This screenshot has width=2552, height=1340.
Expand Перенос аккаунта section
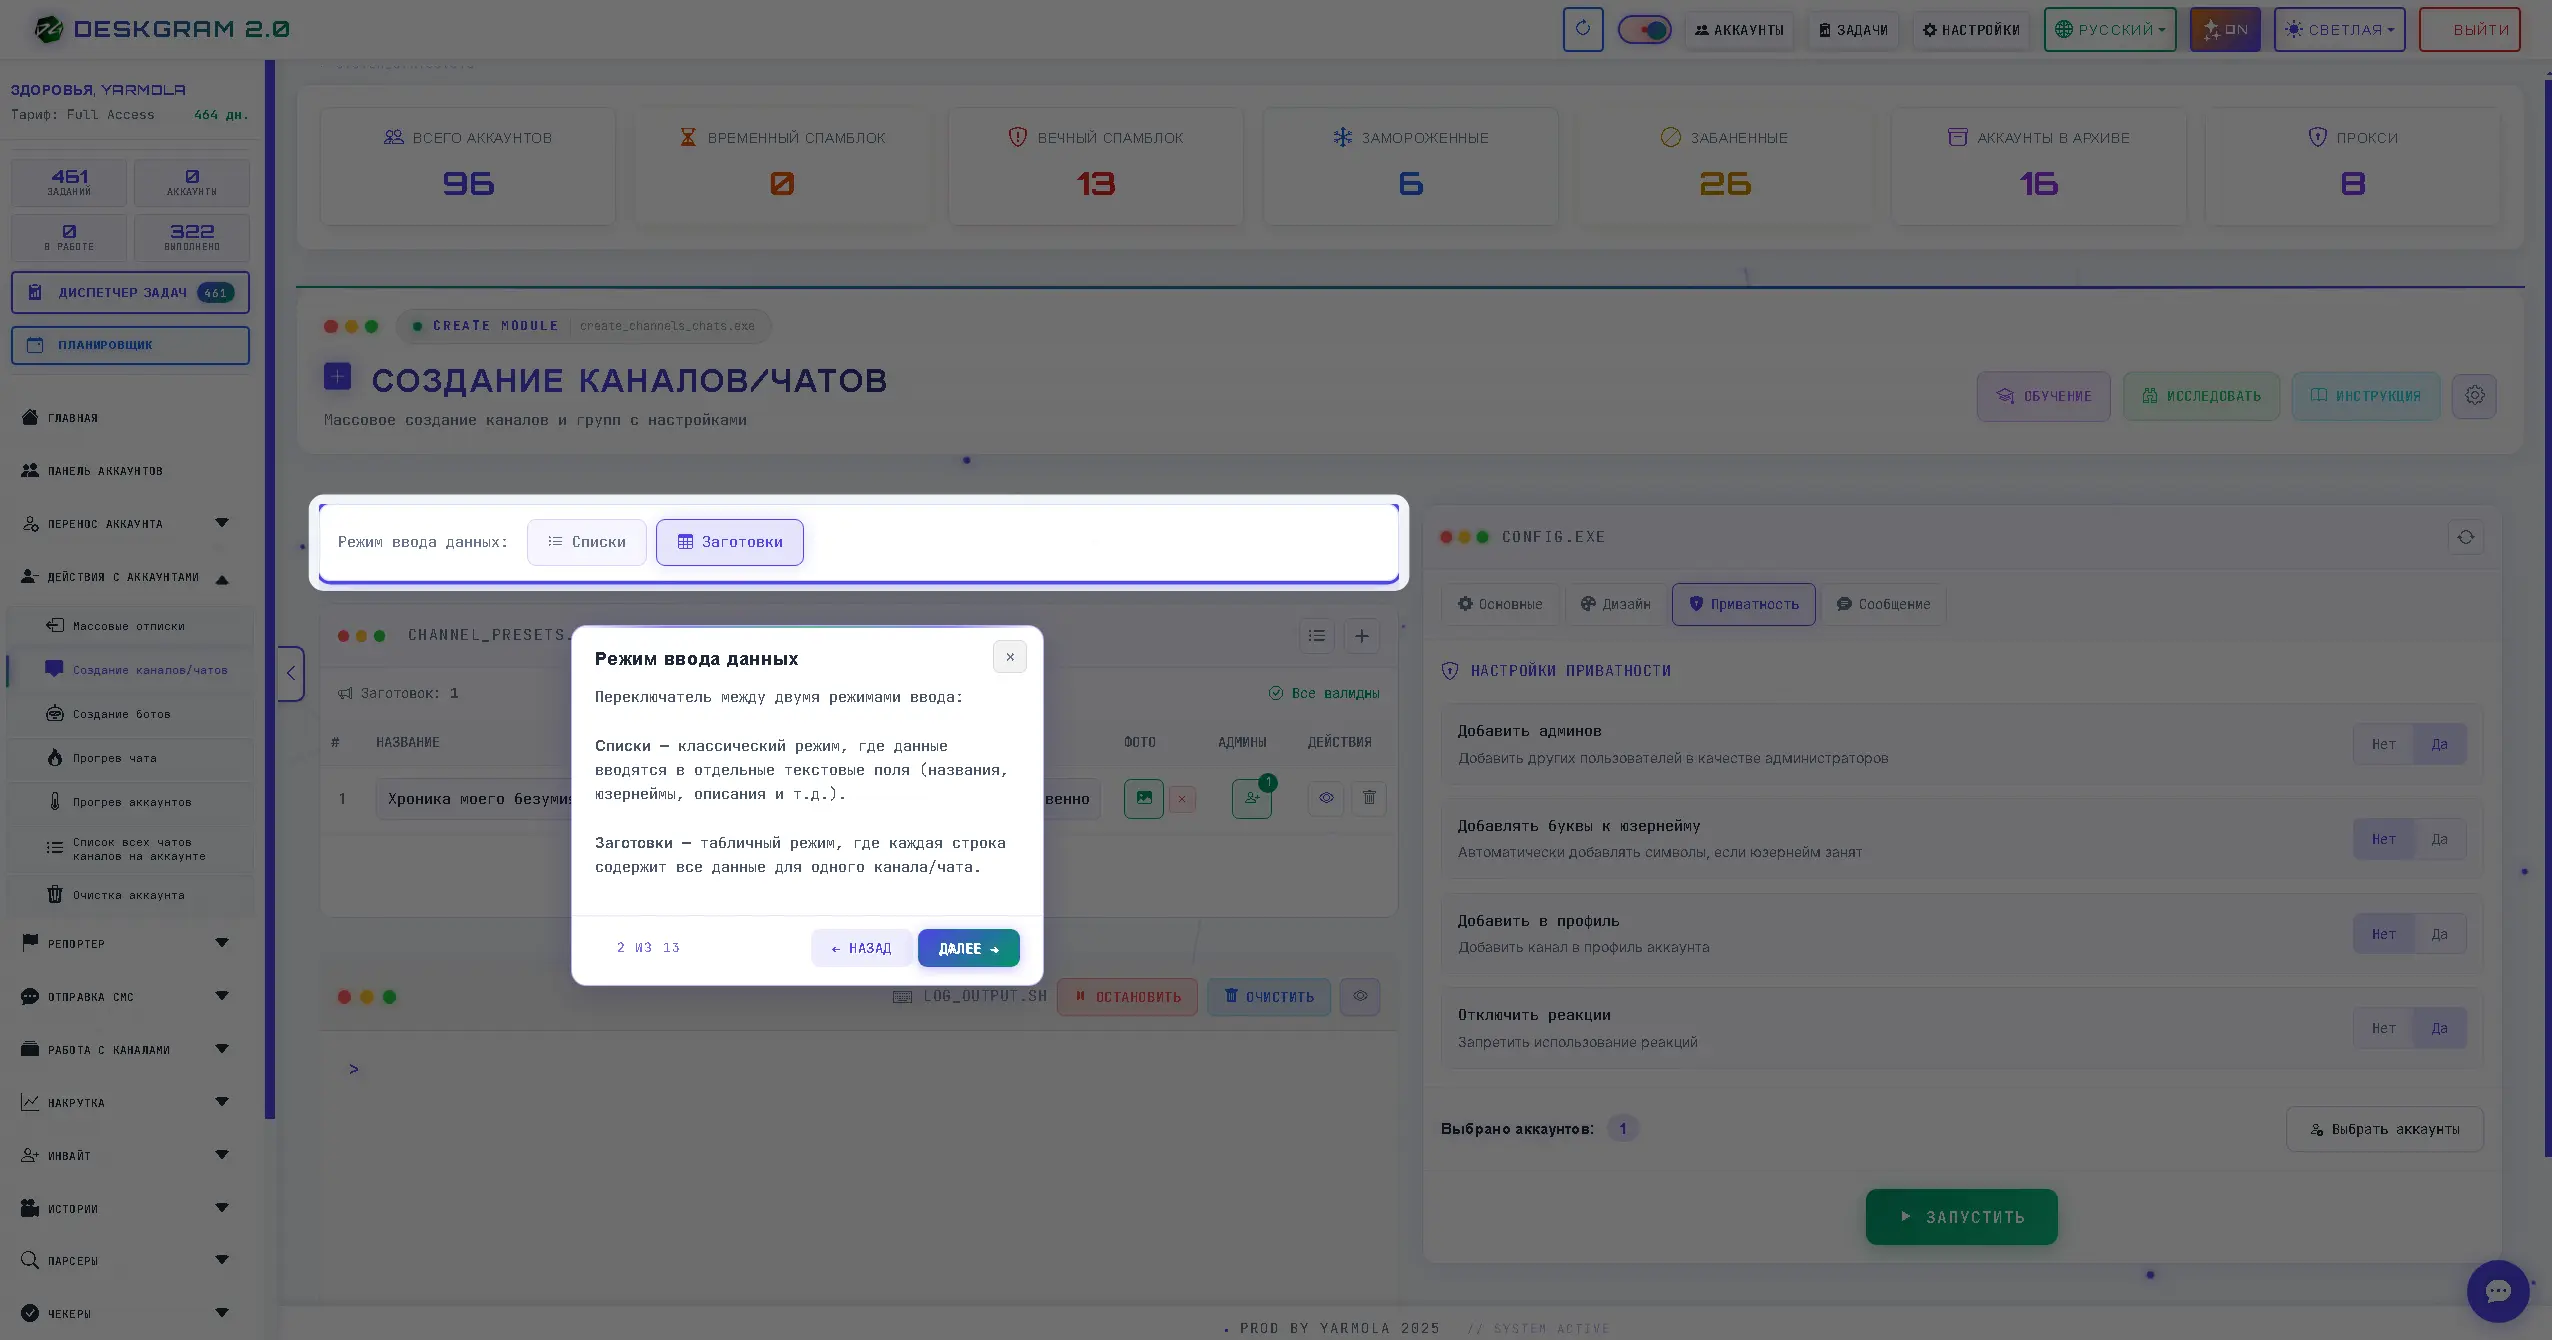(x=125, y=524)
